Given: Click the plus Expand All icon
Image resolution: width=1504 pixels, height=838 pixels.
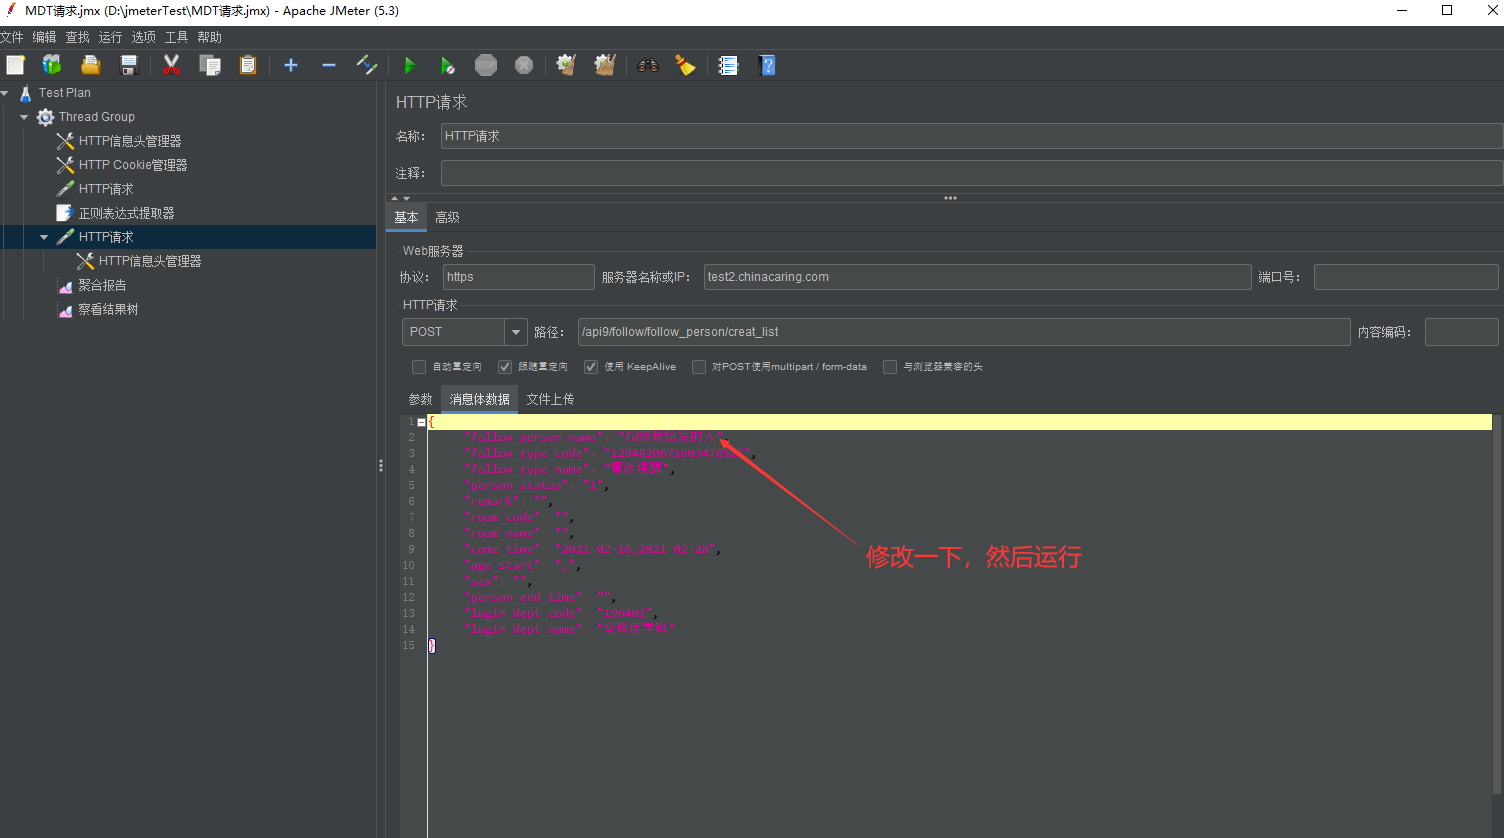Looking at the screenshot, I should click(x=291, y=65).
